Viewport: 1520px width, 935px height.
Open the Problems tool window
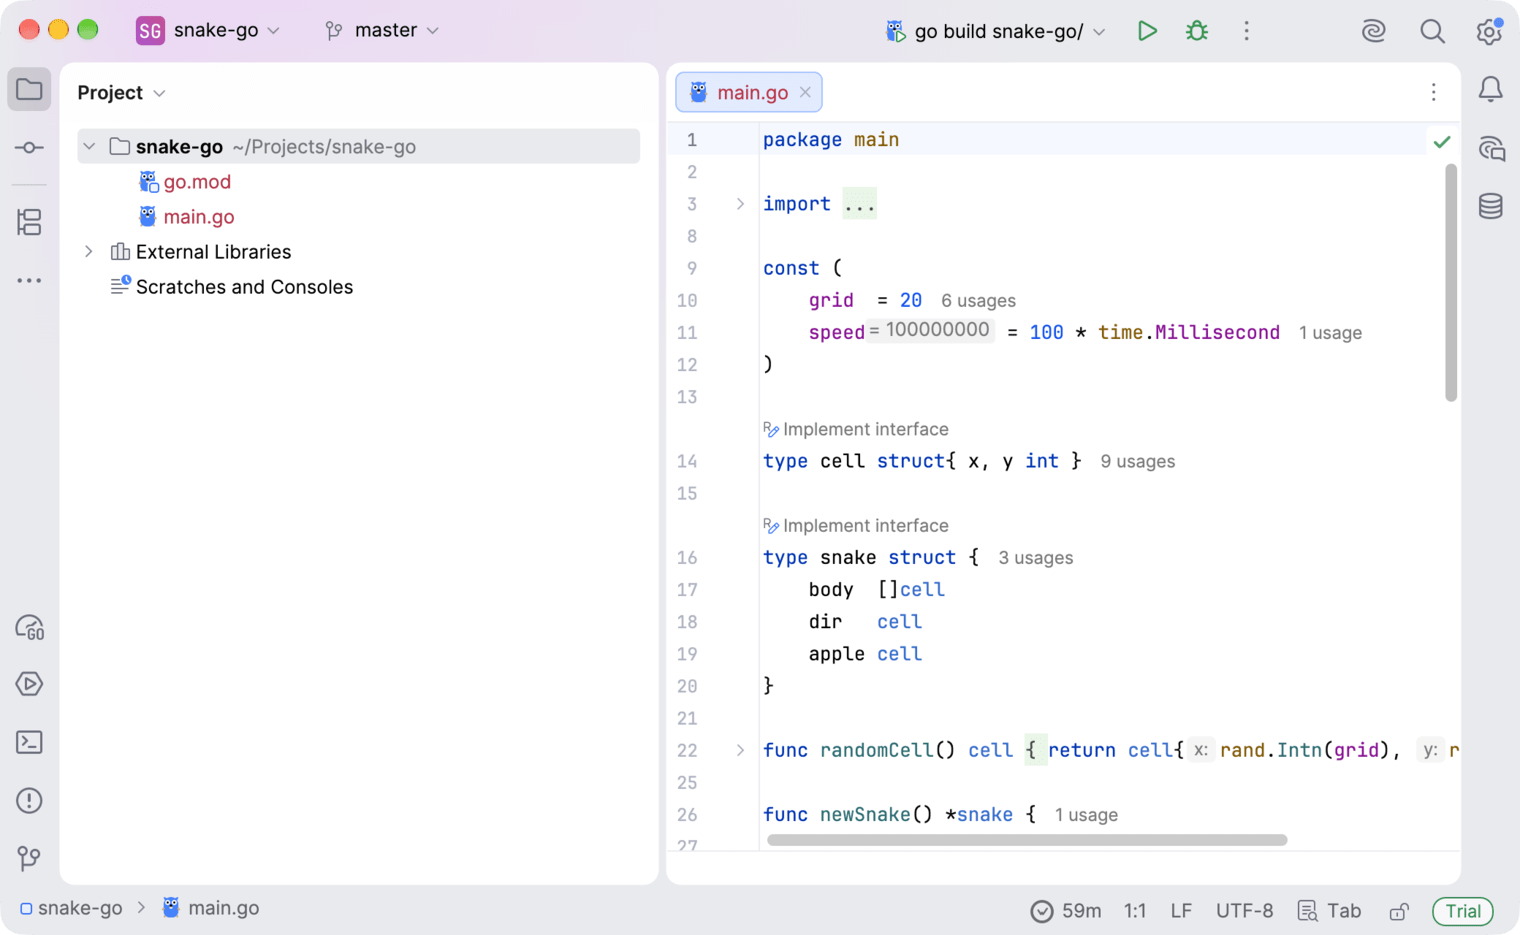click(x=29, y=800)
